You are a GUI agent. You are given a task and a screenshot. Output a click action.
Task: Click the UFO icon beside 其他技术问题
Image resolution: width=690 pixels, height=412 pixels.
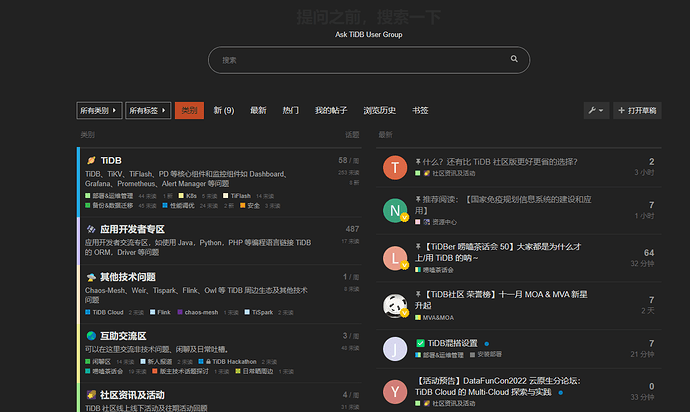tap(91, 277)
